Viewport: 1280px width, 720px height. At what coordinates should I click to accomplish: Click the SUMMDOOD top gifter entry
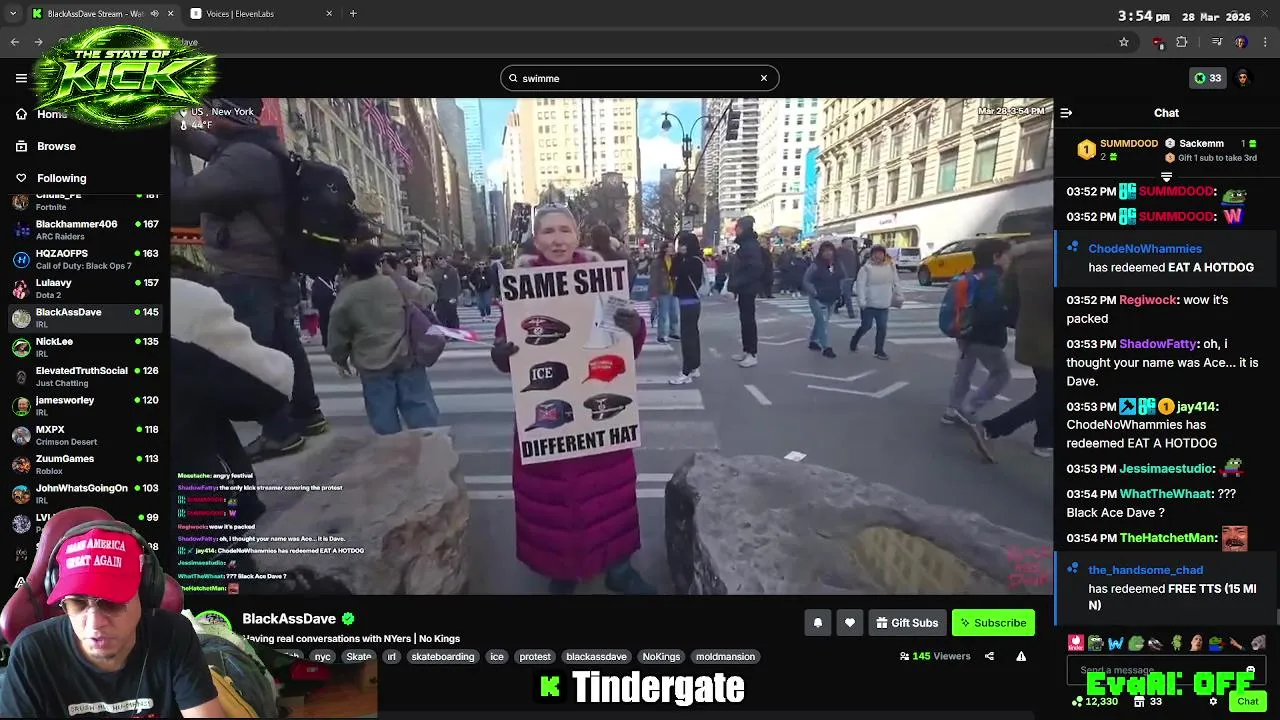1118,150
